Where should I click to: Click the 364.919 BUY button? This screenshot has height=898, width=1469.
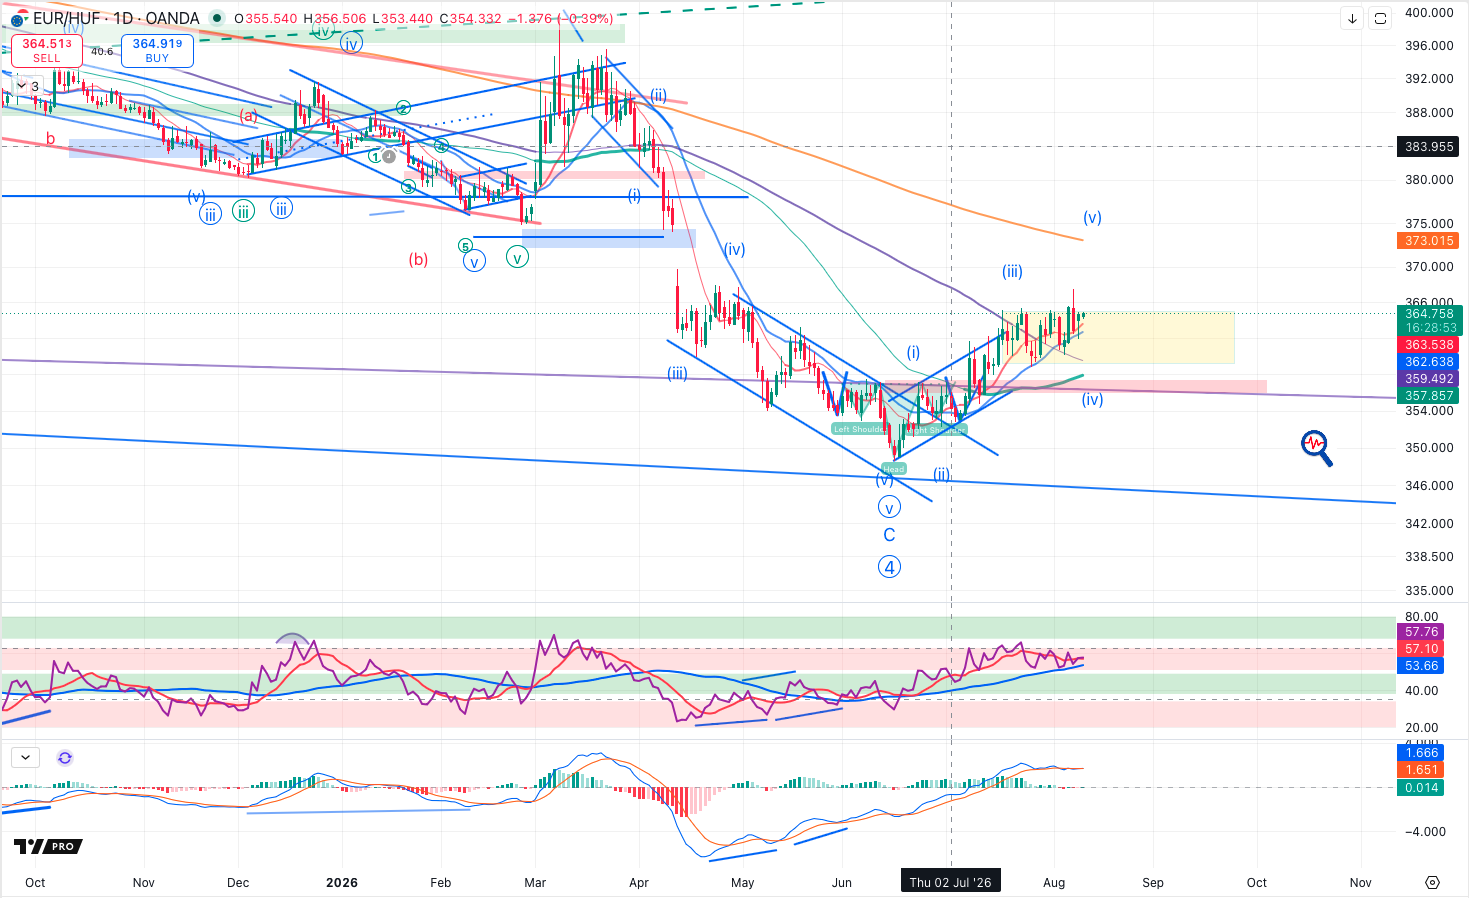(157, 50)
